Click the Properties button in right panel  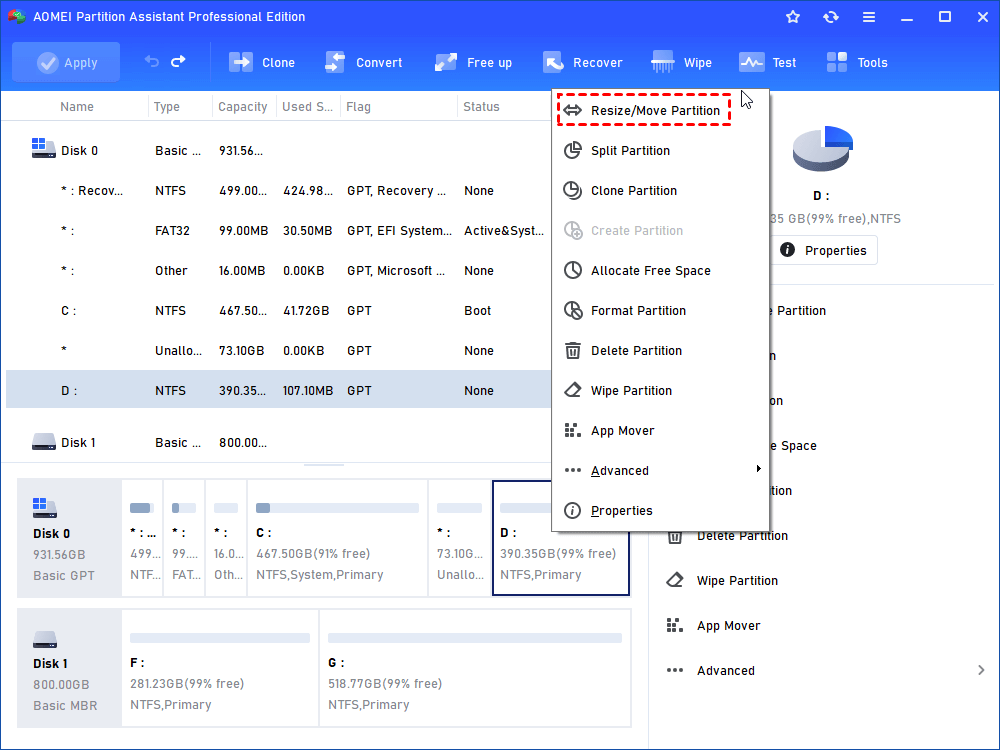pyautogui.click(x=823, y=250)
